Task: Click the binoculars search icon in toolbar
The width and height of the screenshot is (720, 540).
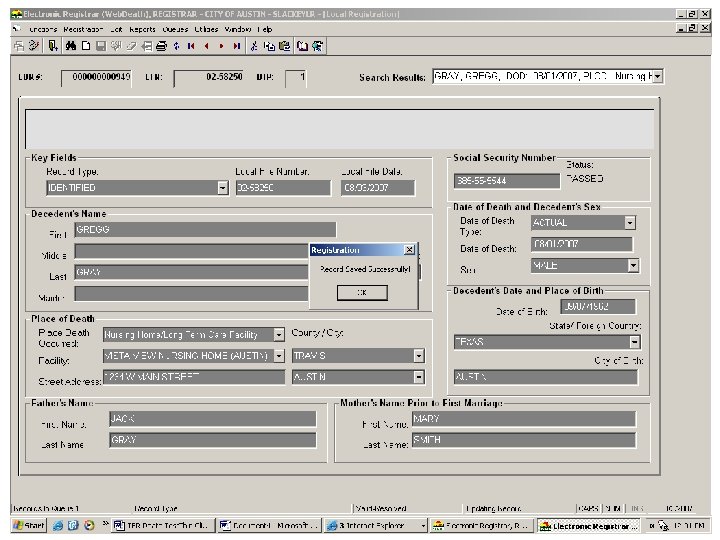Action: coord(71,46)
